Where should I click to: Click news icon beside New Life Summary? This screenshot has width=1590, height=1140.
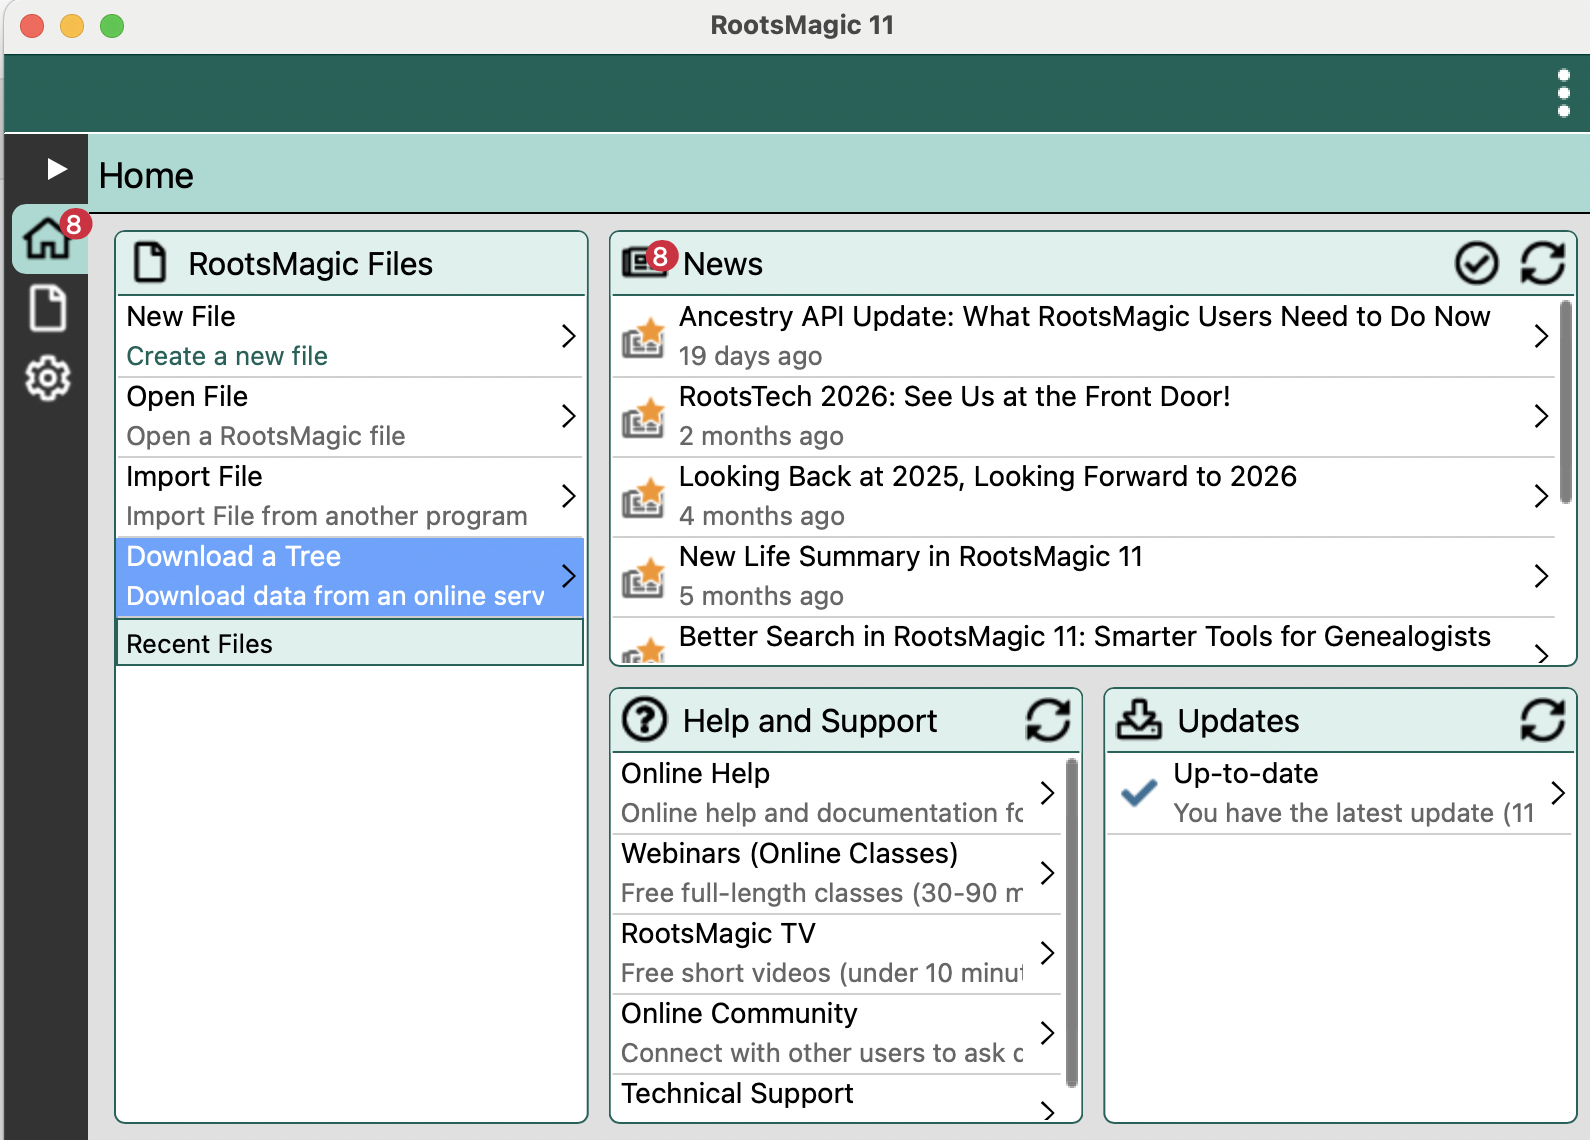(x=643, y=577)
